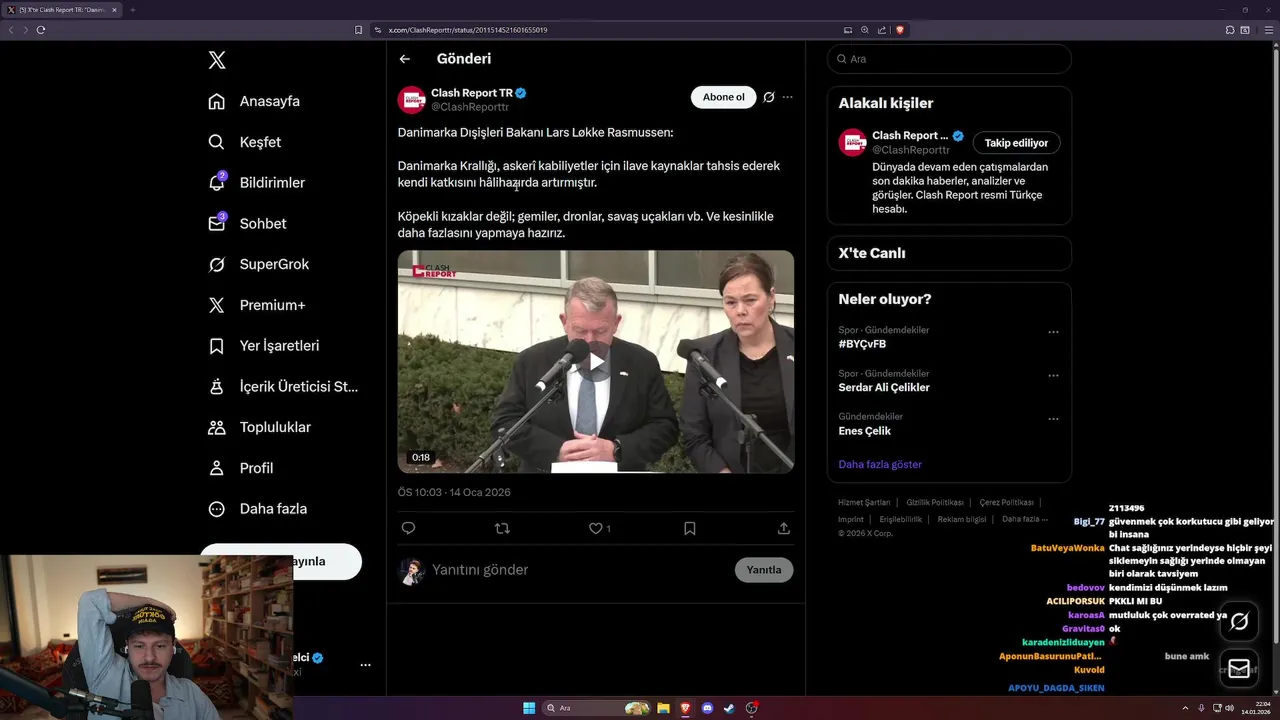Click the Yanıtla reply button
The width and height of the screenshot is (1280, 720).
pos(764,570)
